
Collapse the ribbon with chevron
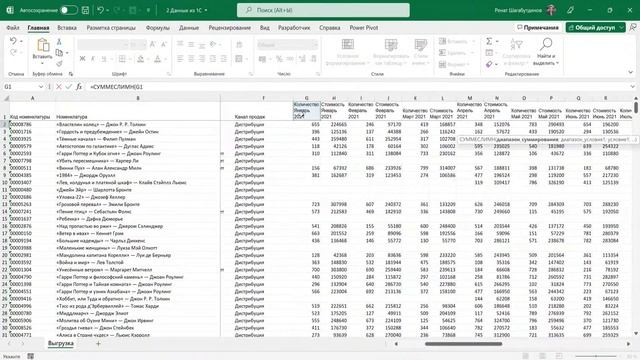(x=631, y=72)
